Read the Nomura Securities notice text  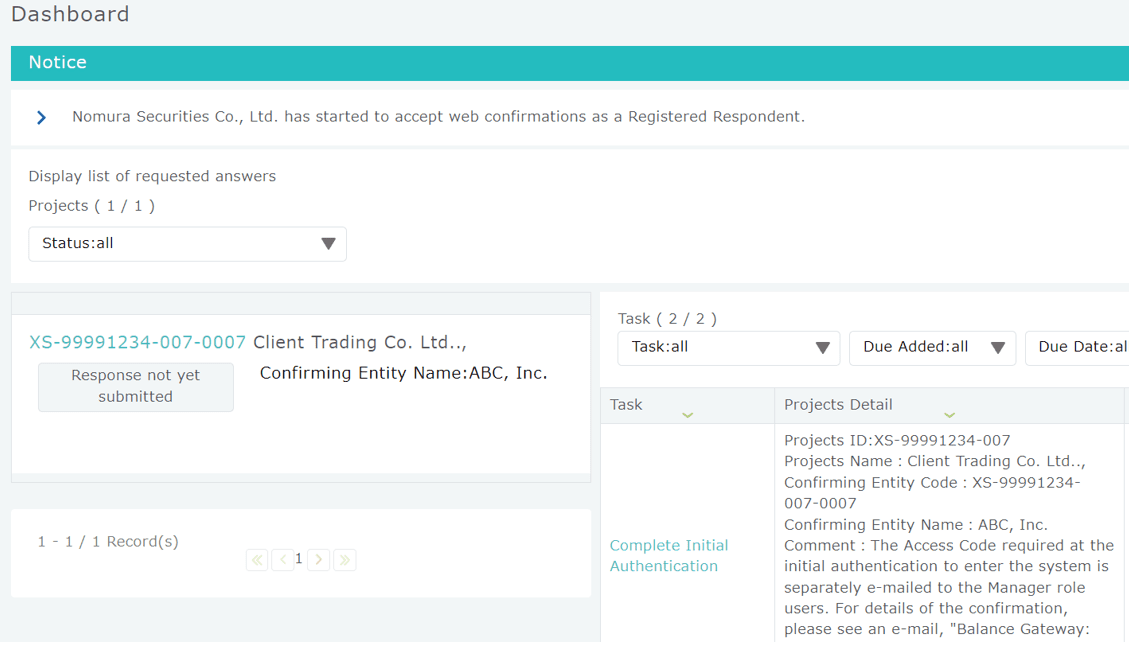(x=438, y=117)
